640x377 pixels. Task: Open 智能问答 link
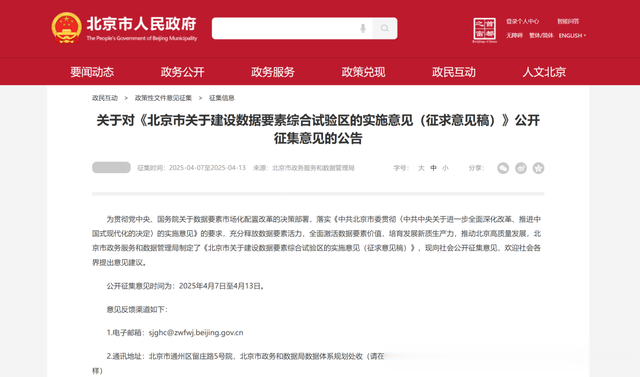click(x=568, y=21)
